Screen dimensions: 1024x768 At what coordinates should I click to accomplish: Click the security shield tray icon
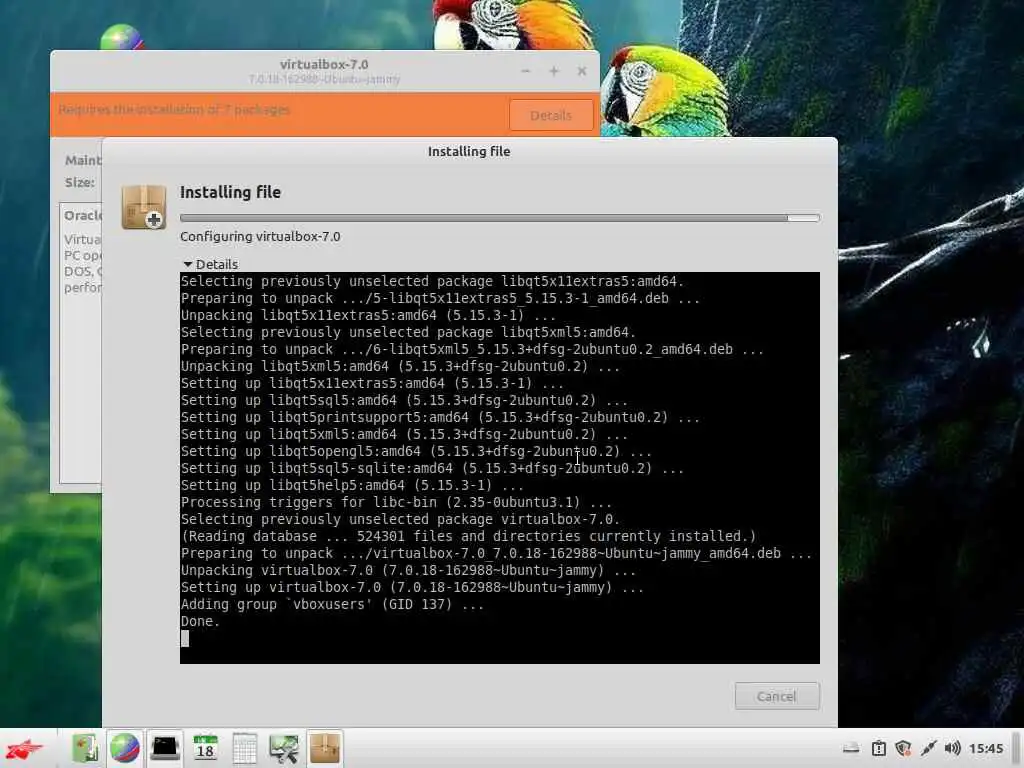903,748
